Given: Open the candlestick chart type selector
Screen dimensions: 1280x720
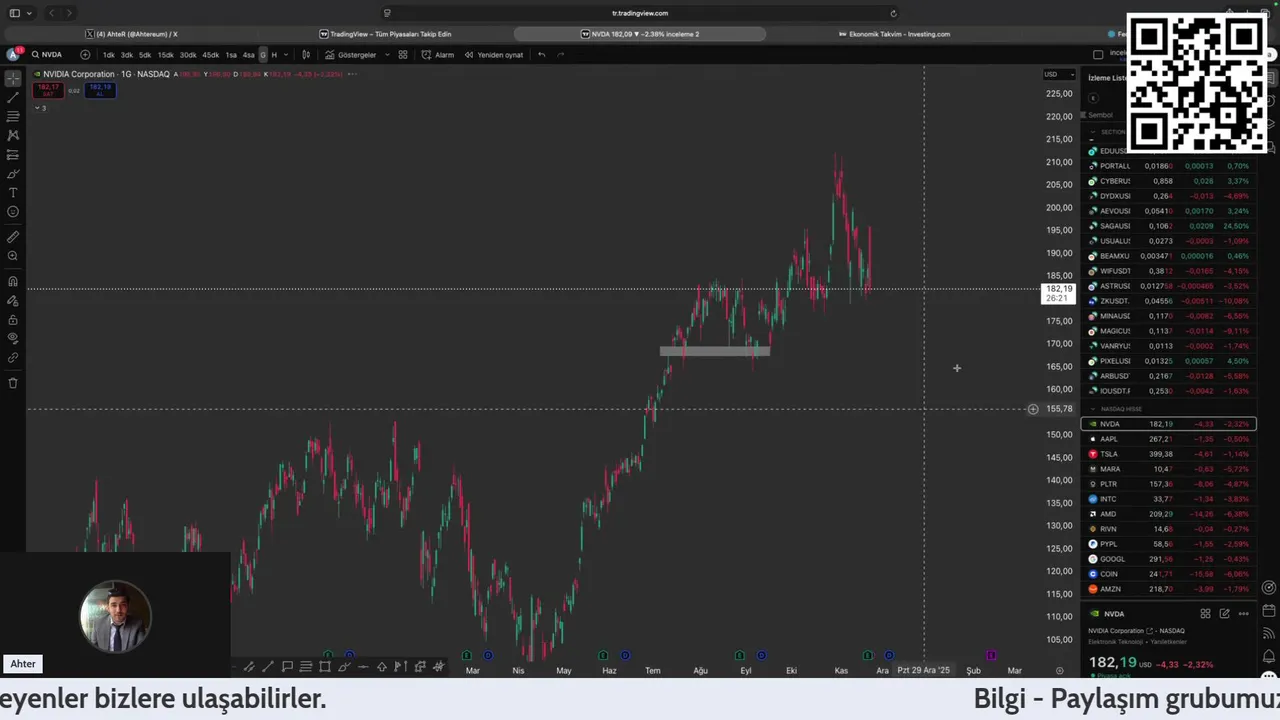Looking at the screenshot, I should click(x=306, y=55).
